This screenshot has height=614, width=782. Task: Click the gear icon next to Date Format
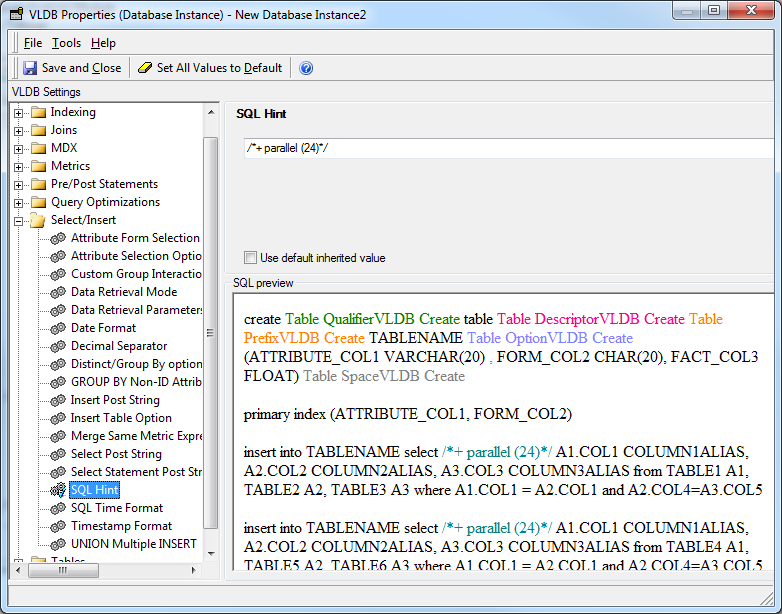coord(58,328)
